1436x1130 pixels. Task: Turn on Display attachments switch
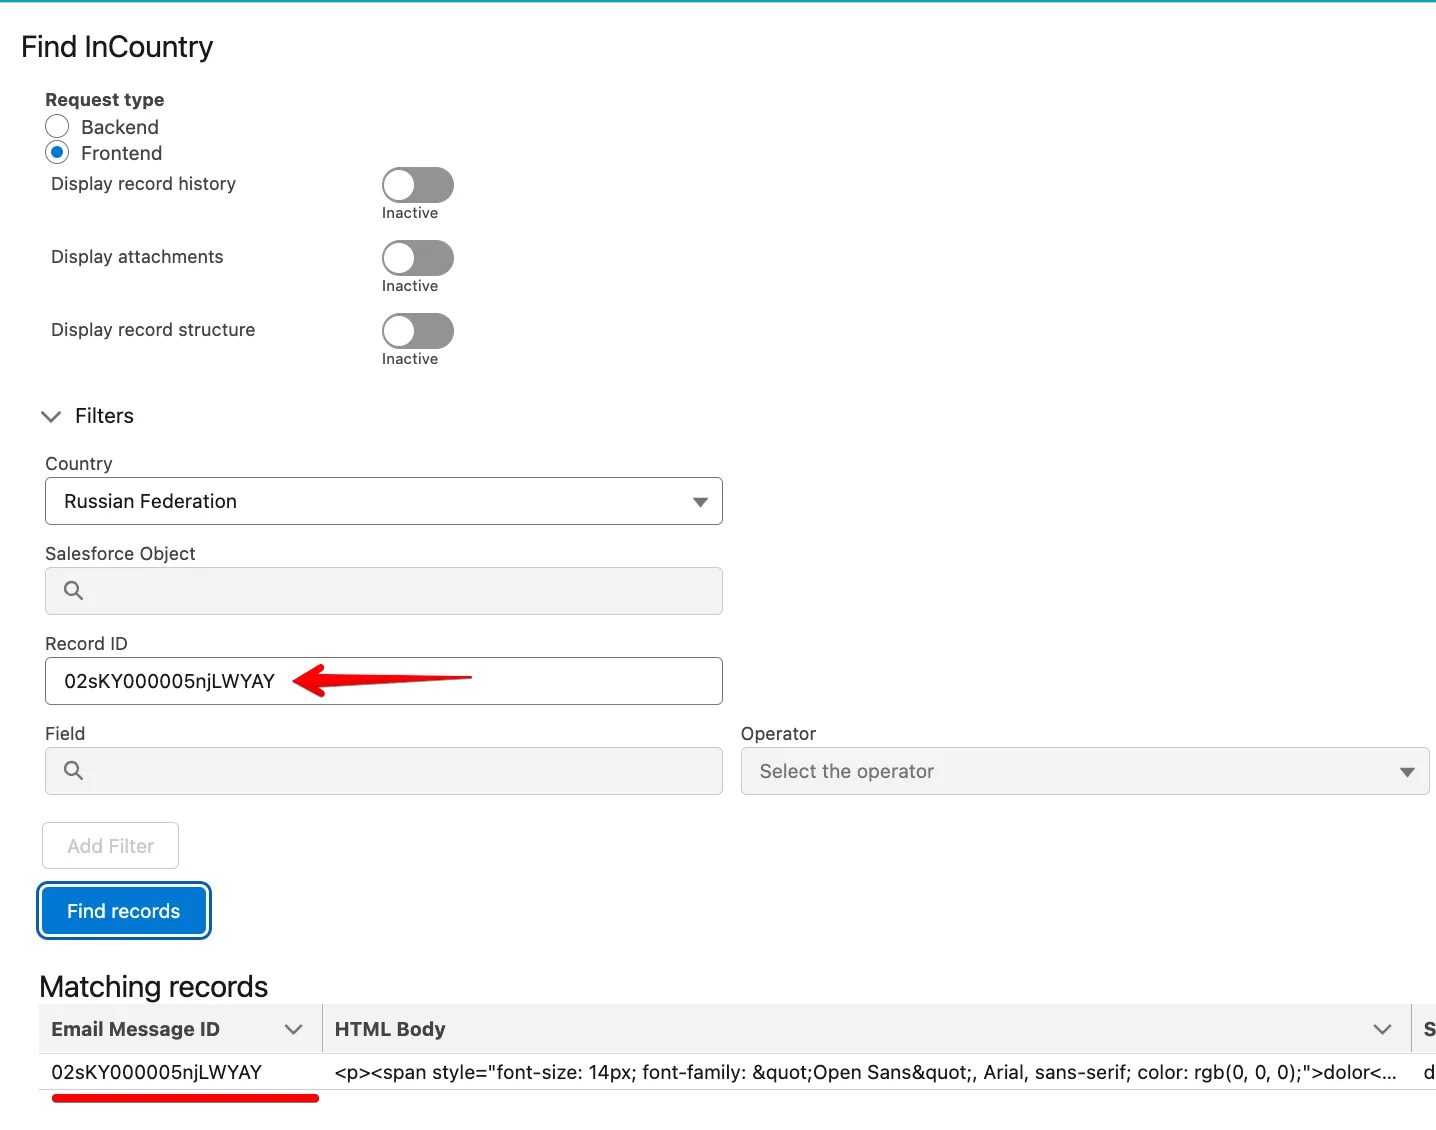[417, 258]
